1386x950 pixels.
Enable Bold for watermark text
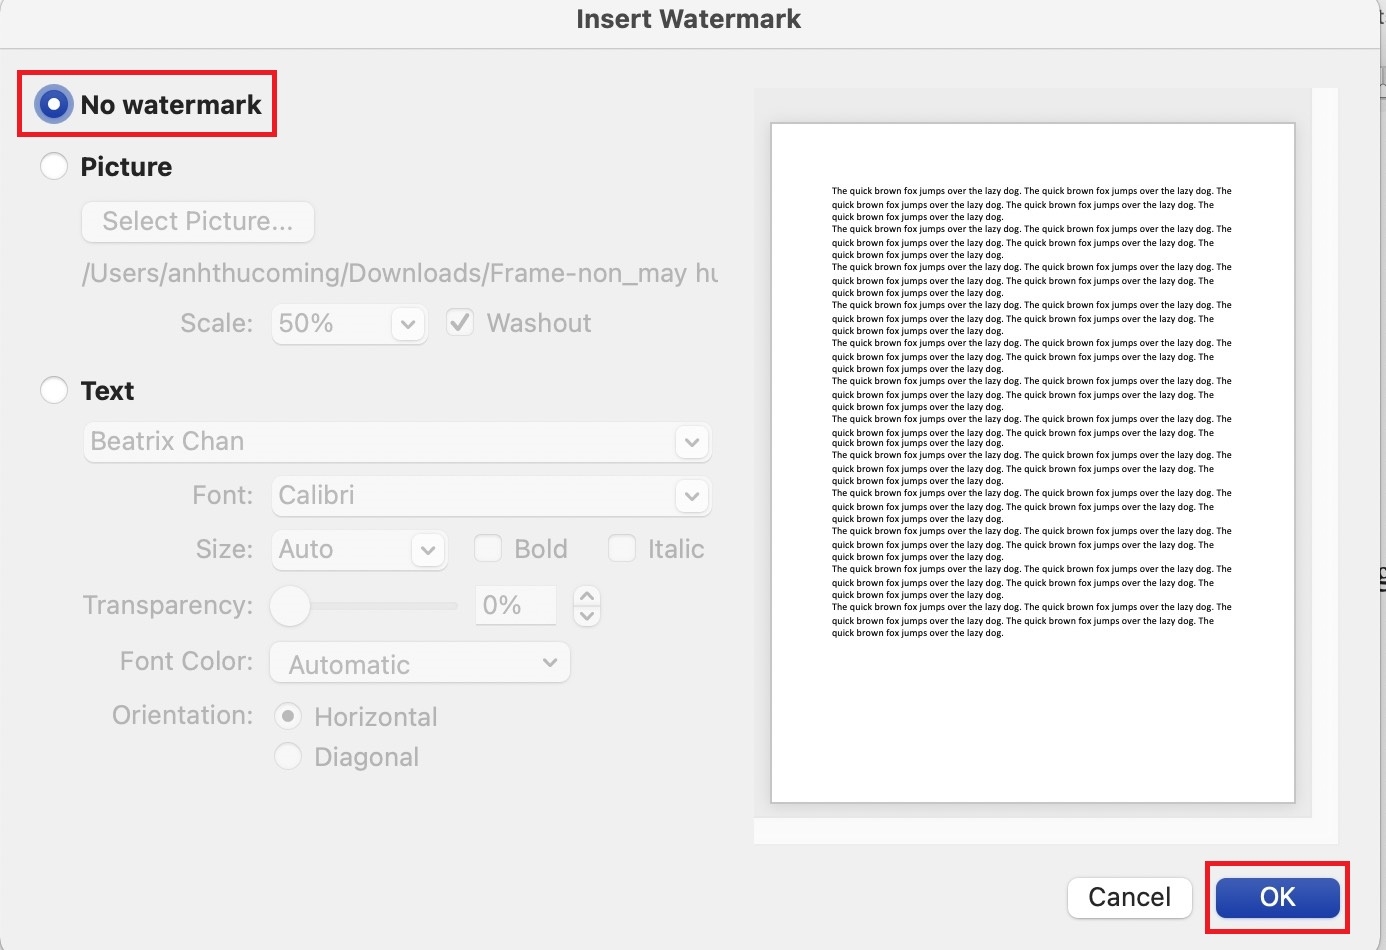[x=487, y=548]
